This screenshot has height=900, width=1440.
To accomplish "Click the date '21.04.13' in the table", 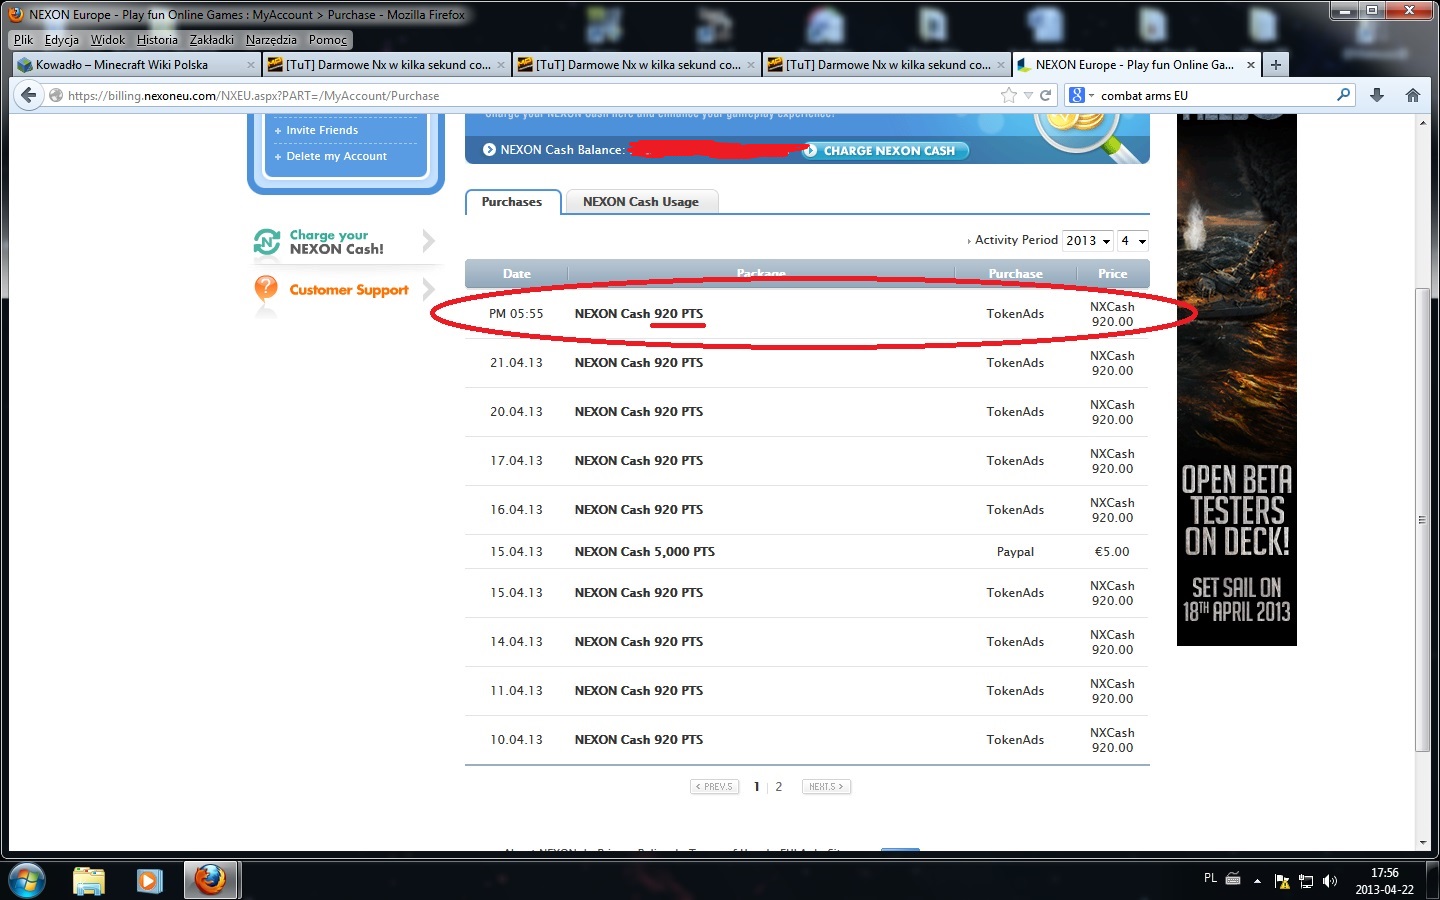I will click(516, 363).
